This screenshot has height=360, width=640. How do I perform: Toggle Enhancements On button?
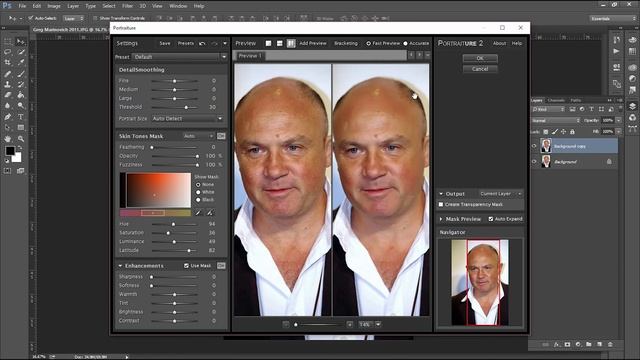(x=221, y=266)
